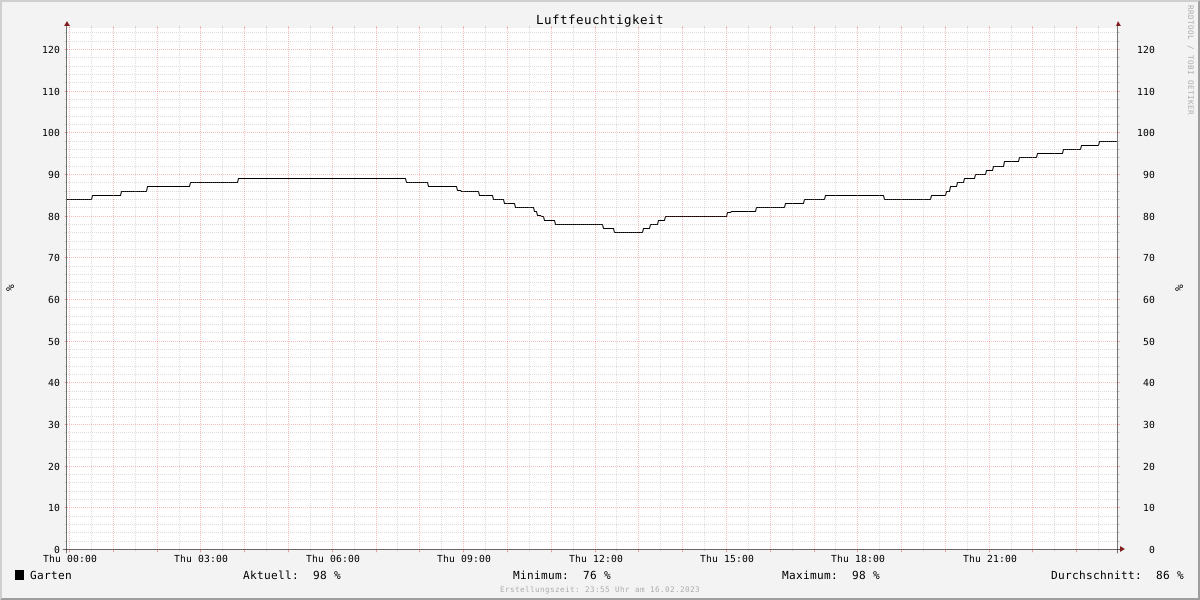Viewport: 1200px width, 600px height.
Task: Click the 0 label on the right axis
Action: pyautogui.click(x=1152, y=549)
